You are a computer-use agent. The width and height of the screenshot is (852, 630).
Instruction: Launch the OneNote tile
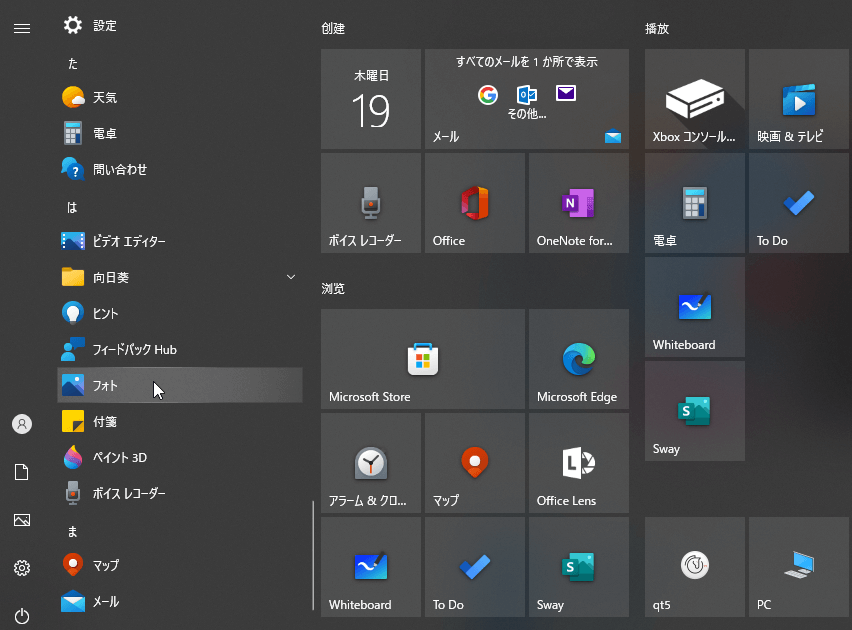(x=578, y=202)
